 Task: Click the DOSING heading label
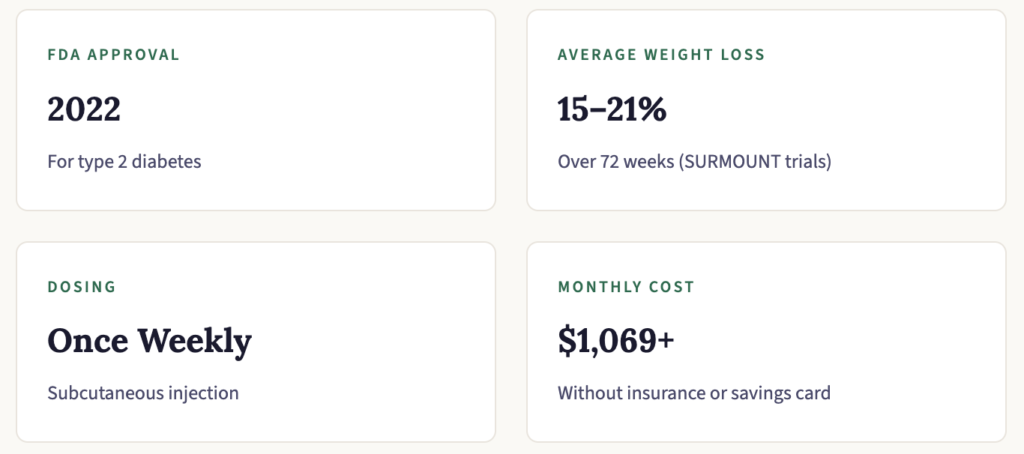[x=82, y=287]
